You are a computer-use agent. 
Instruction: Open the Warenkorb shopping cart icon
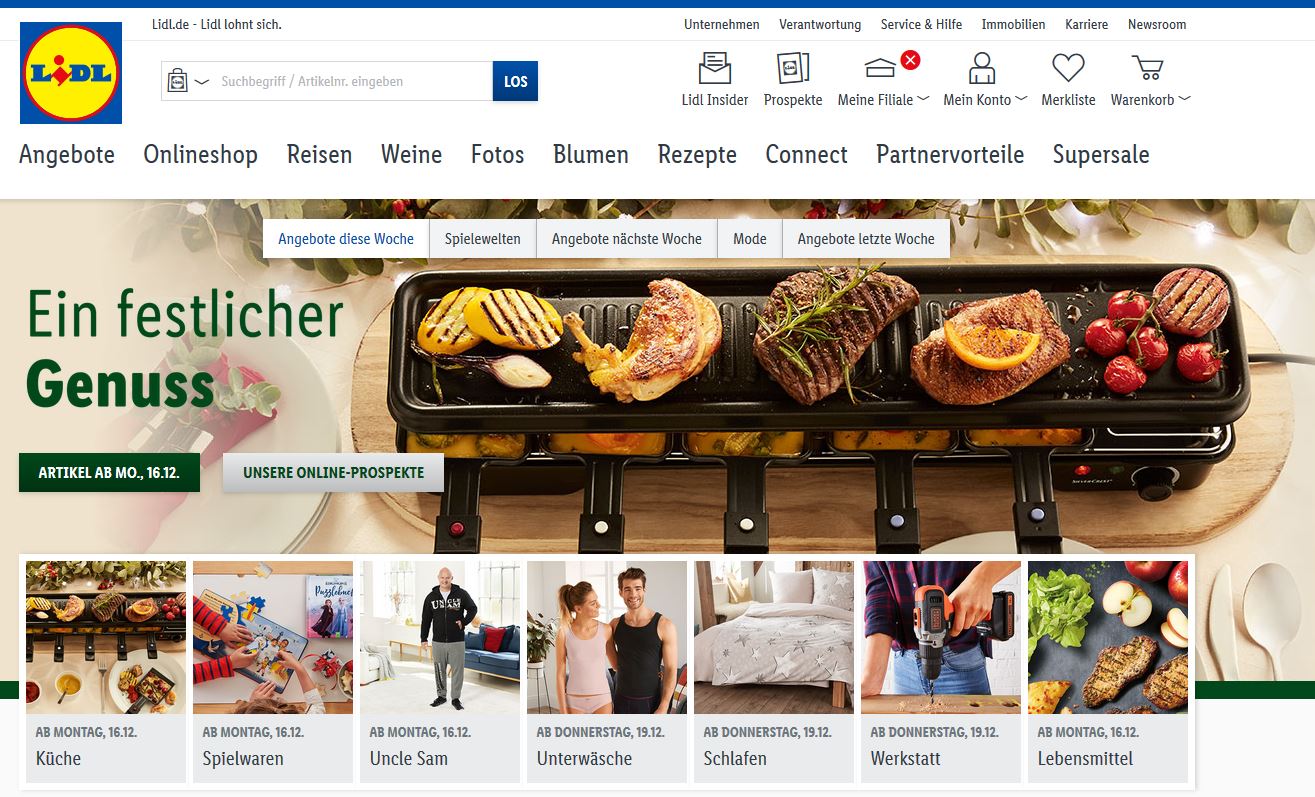pyautogui.click(x=1148, y=69)
